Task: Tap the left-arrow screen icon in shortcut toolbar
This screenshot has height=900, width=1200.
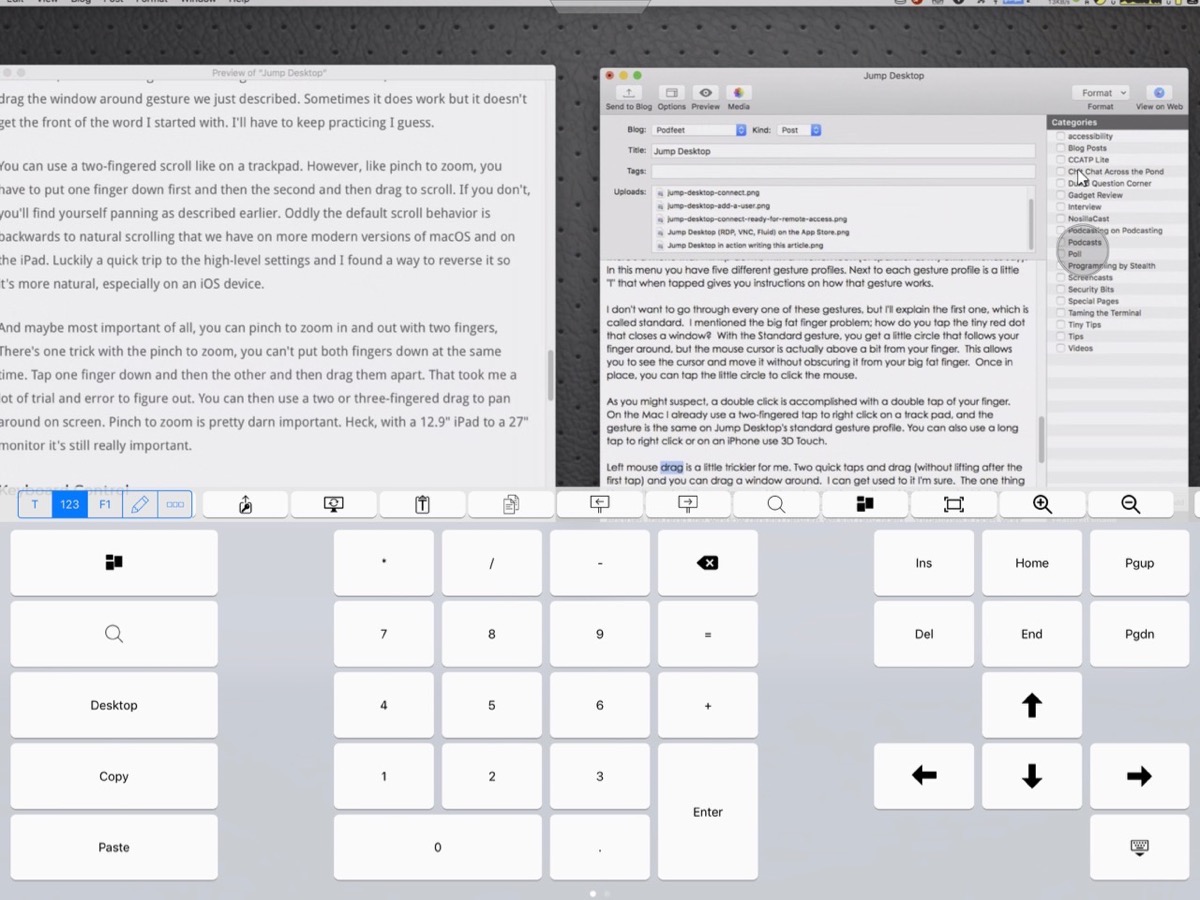Action: click(x=599, y=505)
